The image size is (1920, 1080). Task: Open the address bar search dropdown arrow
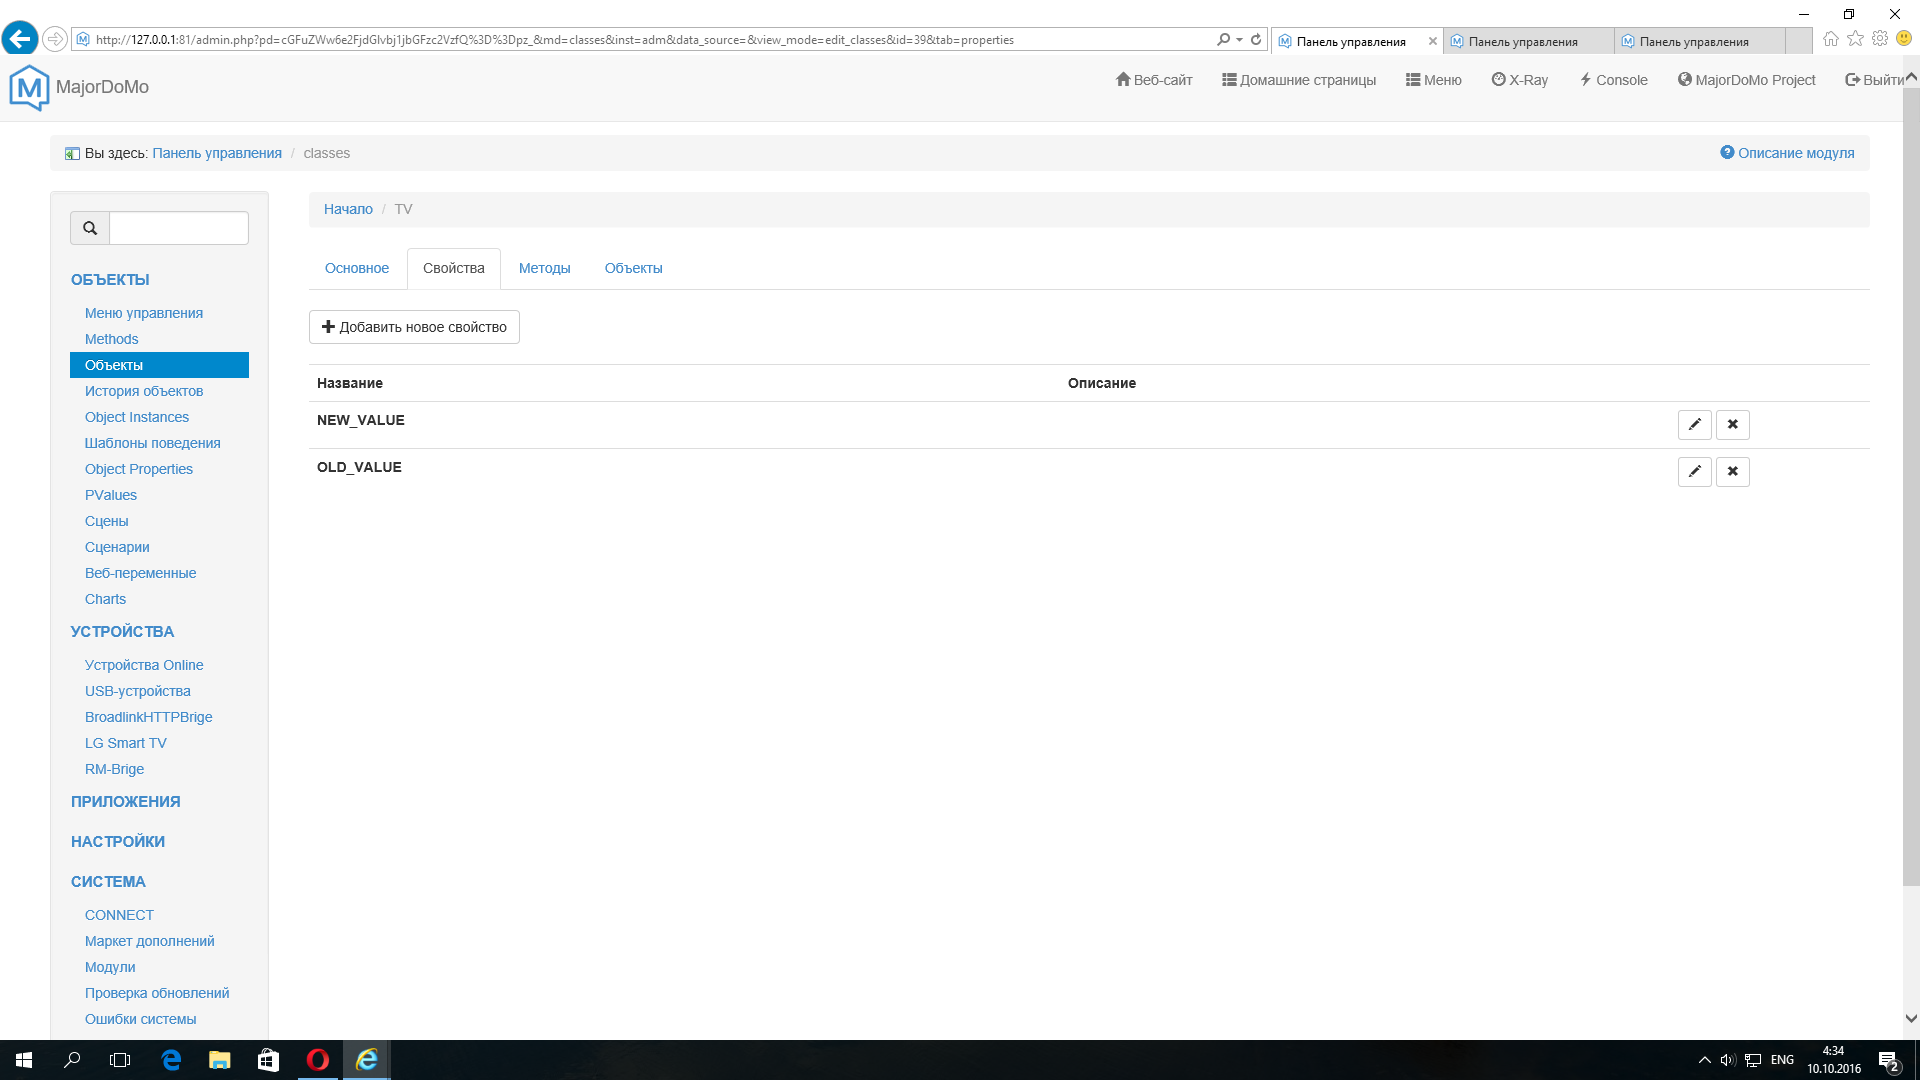tap(1239, 40)
